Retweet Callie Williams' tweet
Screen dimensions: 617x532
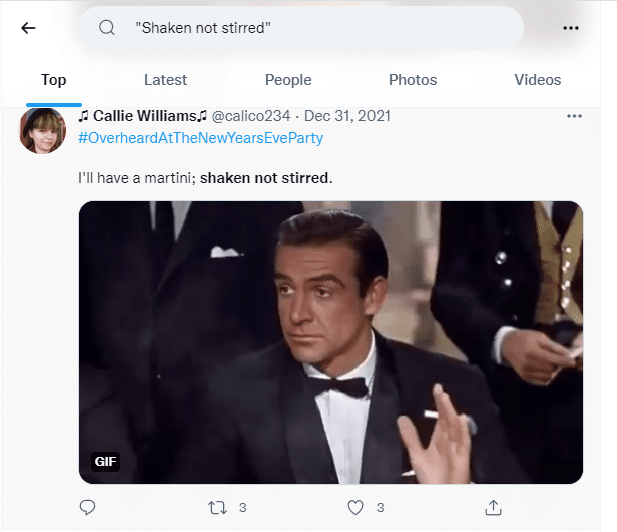[217, 508]
